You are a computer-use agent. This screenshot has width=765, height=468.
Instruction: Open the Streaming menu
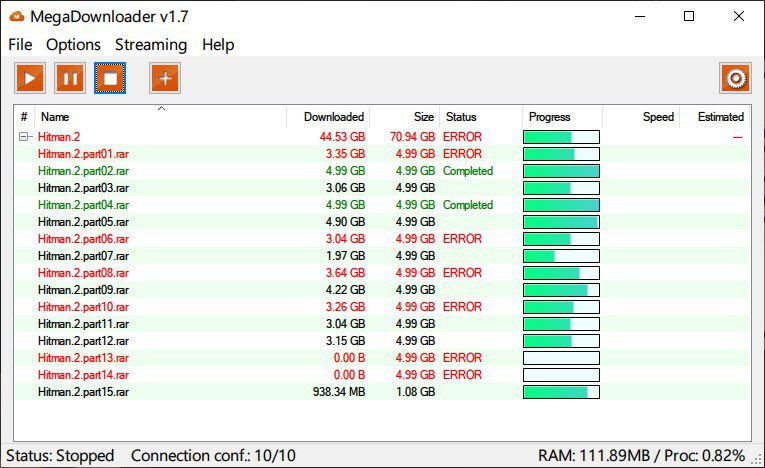click(151, 45)
